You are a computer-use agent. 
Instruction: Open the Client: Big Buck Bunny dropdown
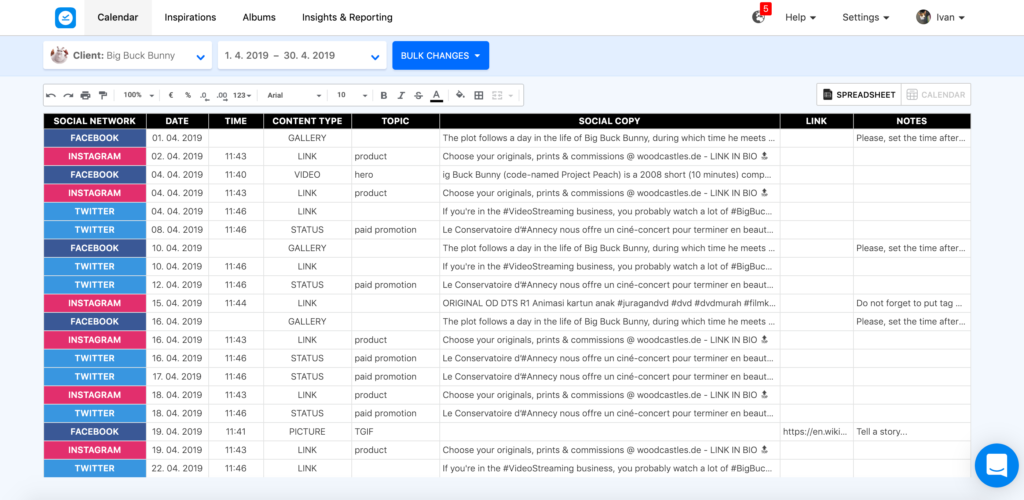pyautogui.click(x=127, y=56)
